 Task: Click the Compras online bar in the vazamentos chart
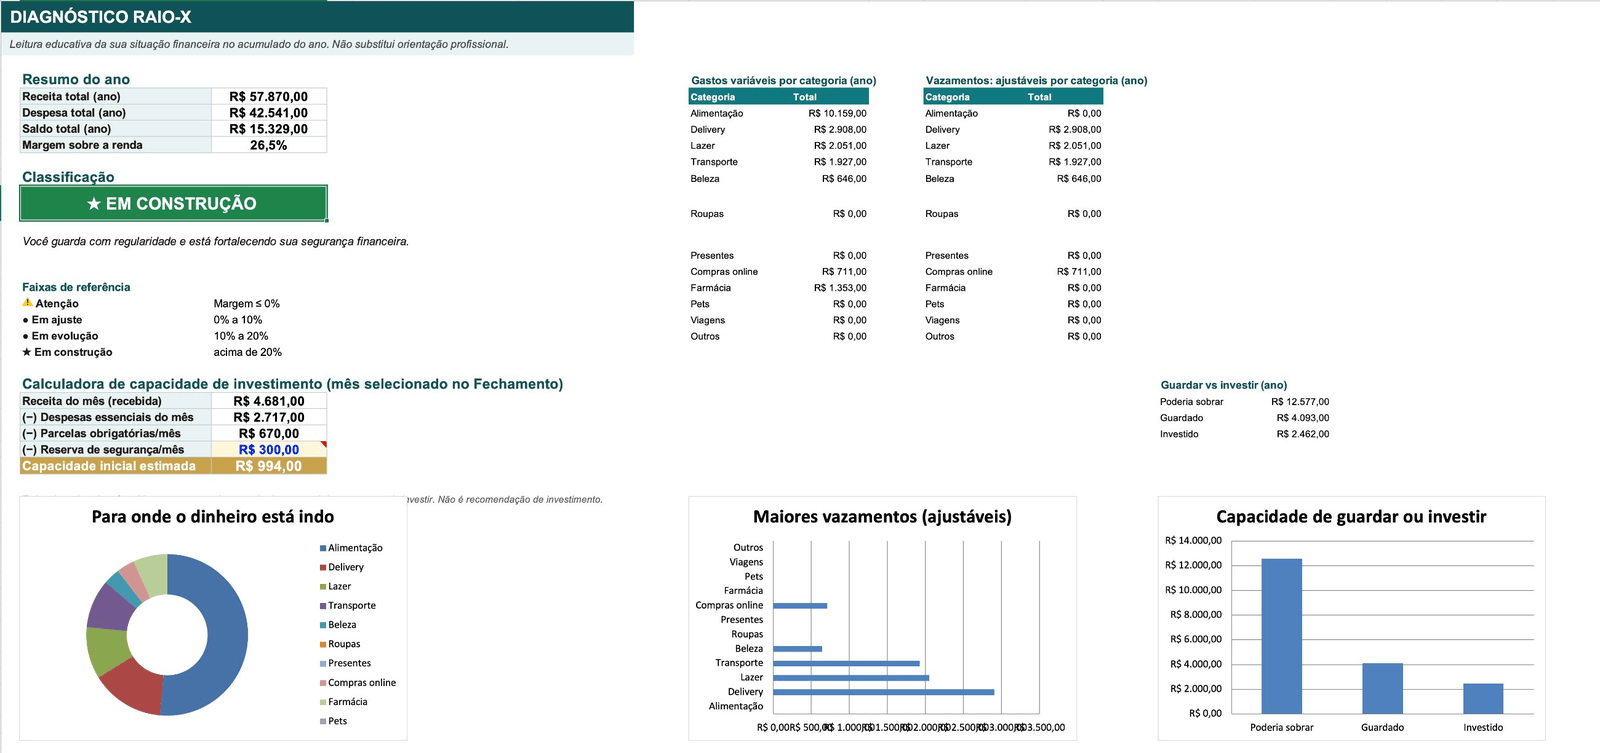coord(800,606)
